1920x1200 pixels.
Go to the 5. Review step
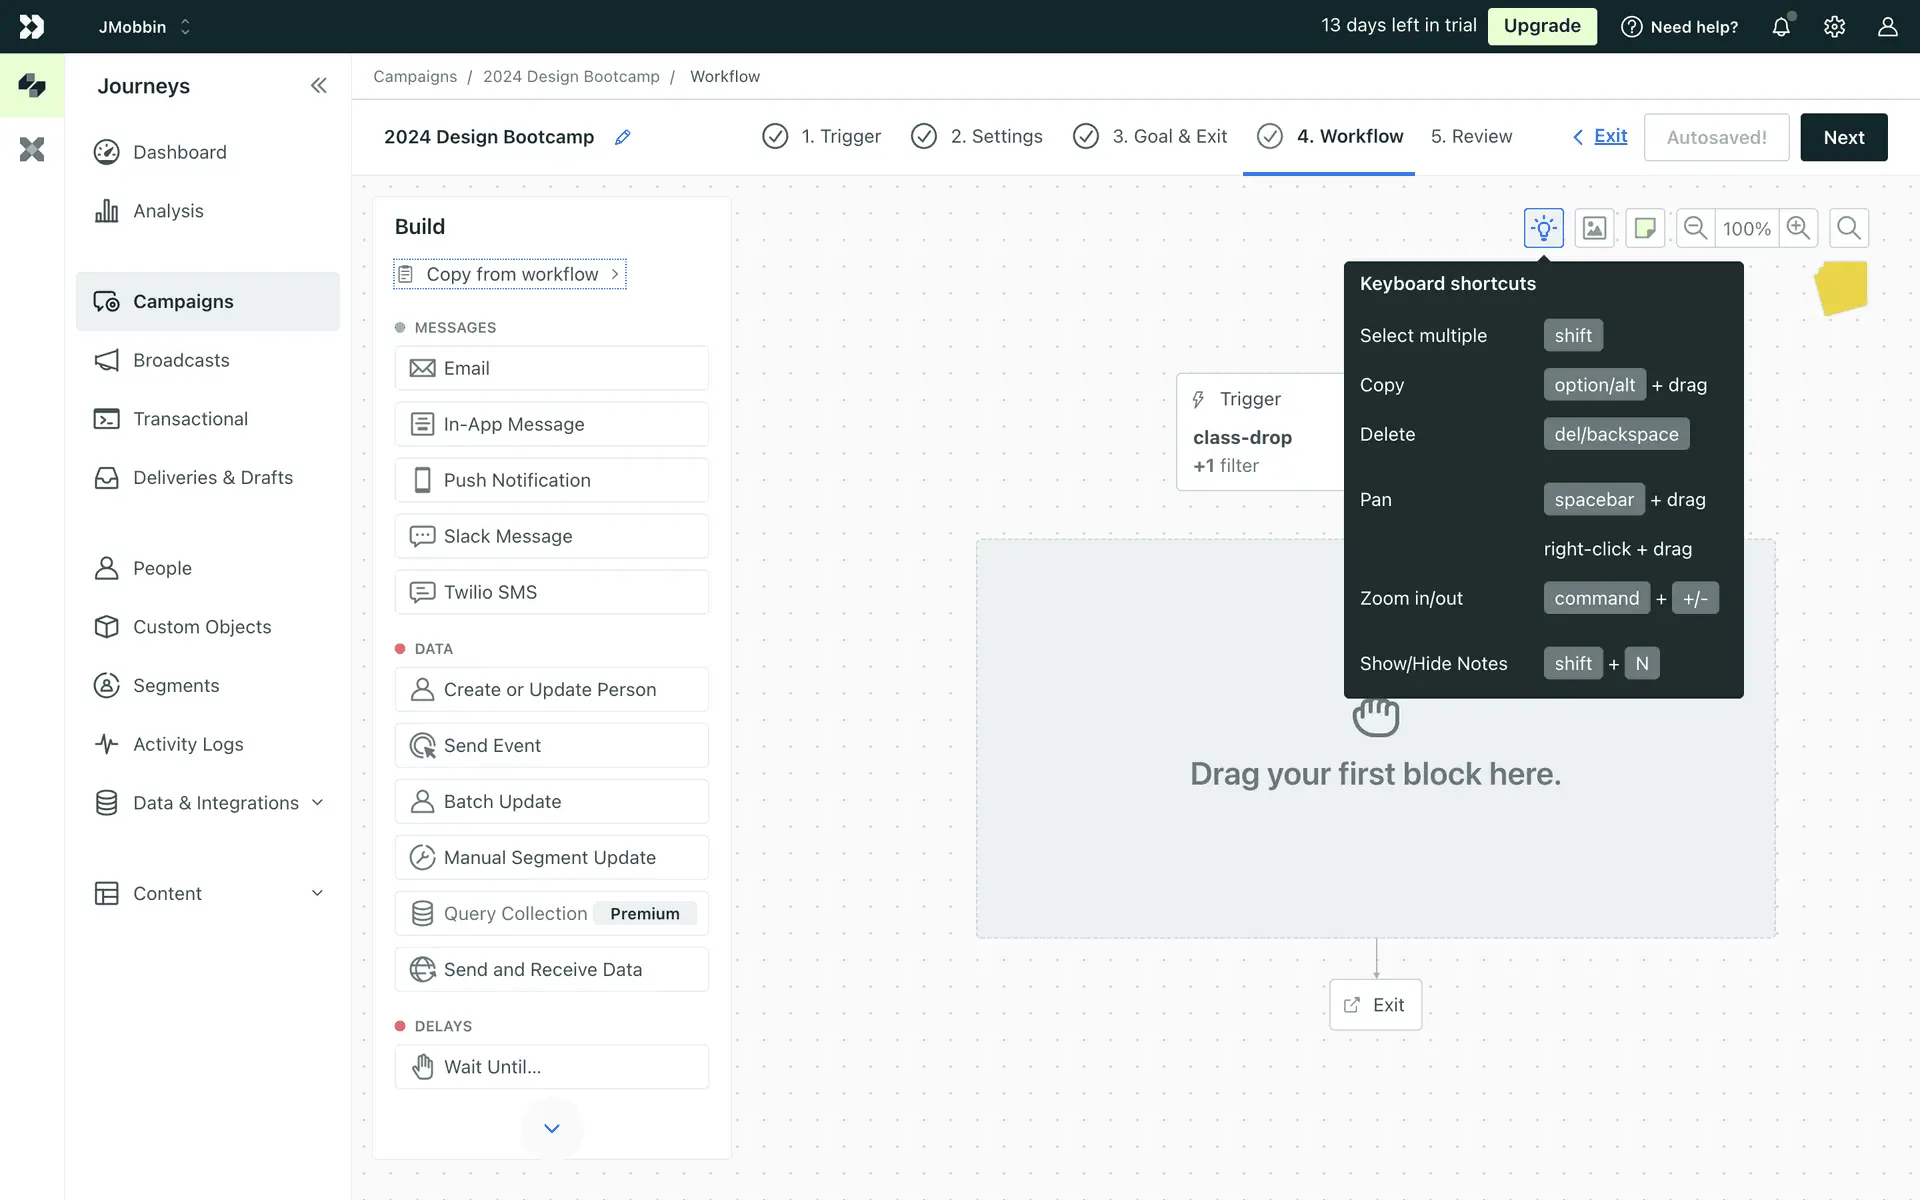pyautogui.click(x=1471, y=137)
